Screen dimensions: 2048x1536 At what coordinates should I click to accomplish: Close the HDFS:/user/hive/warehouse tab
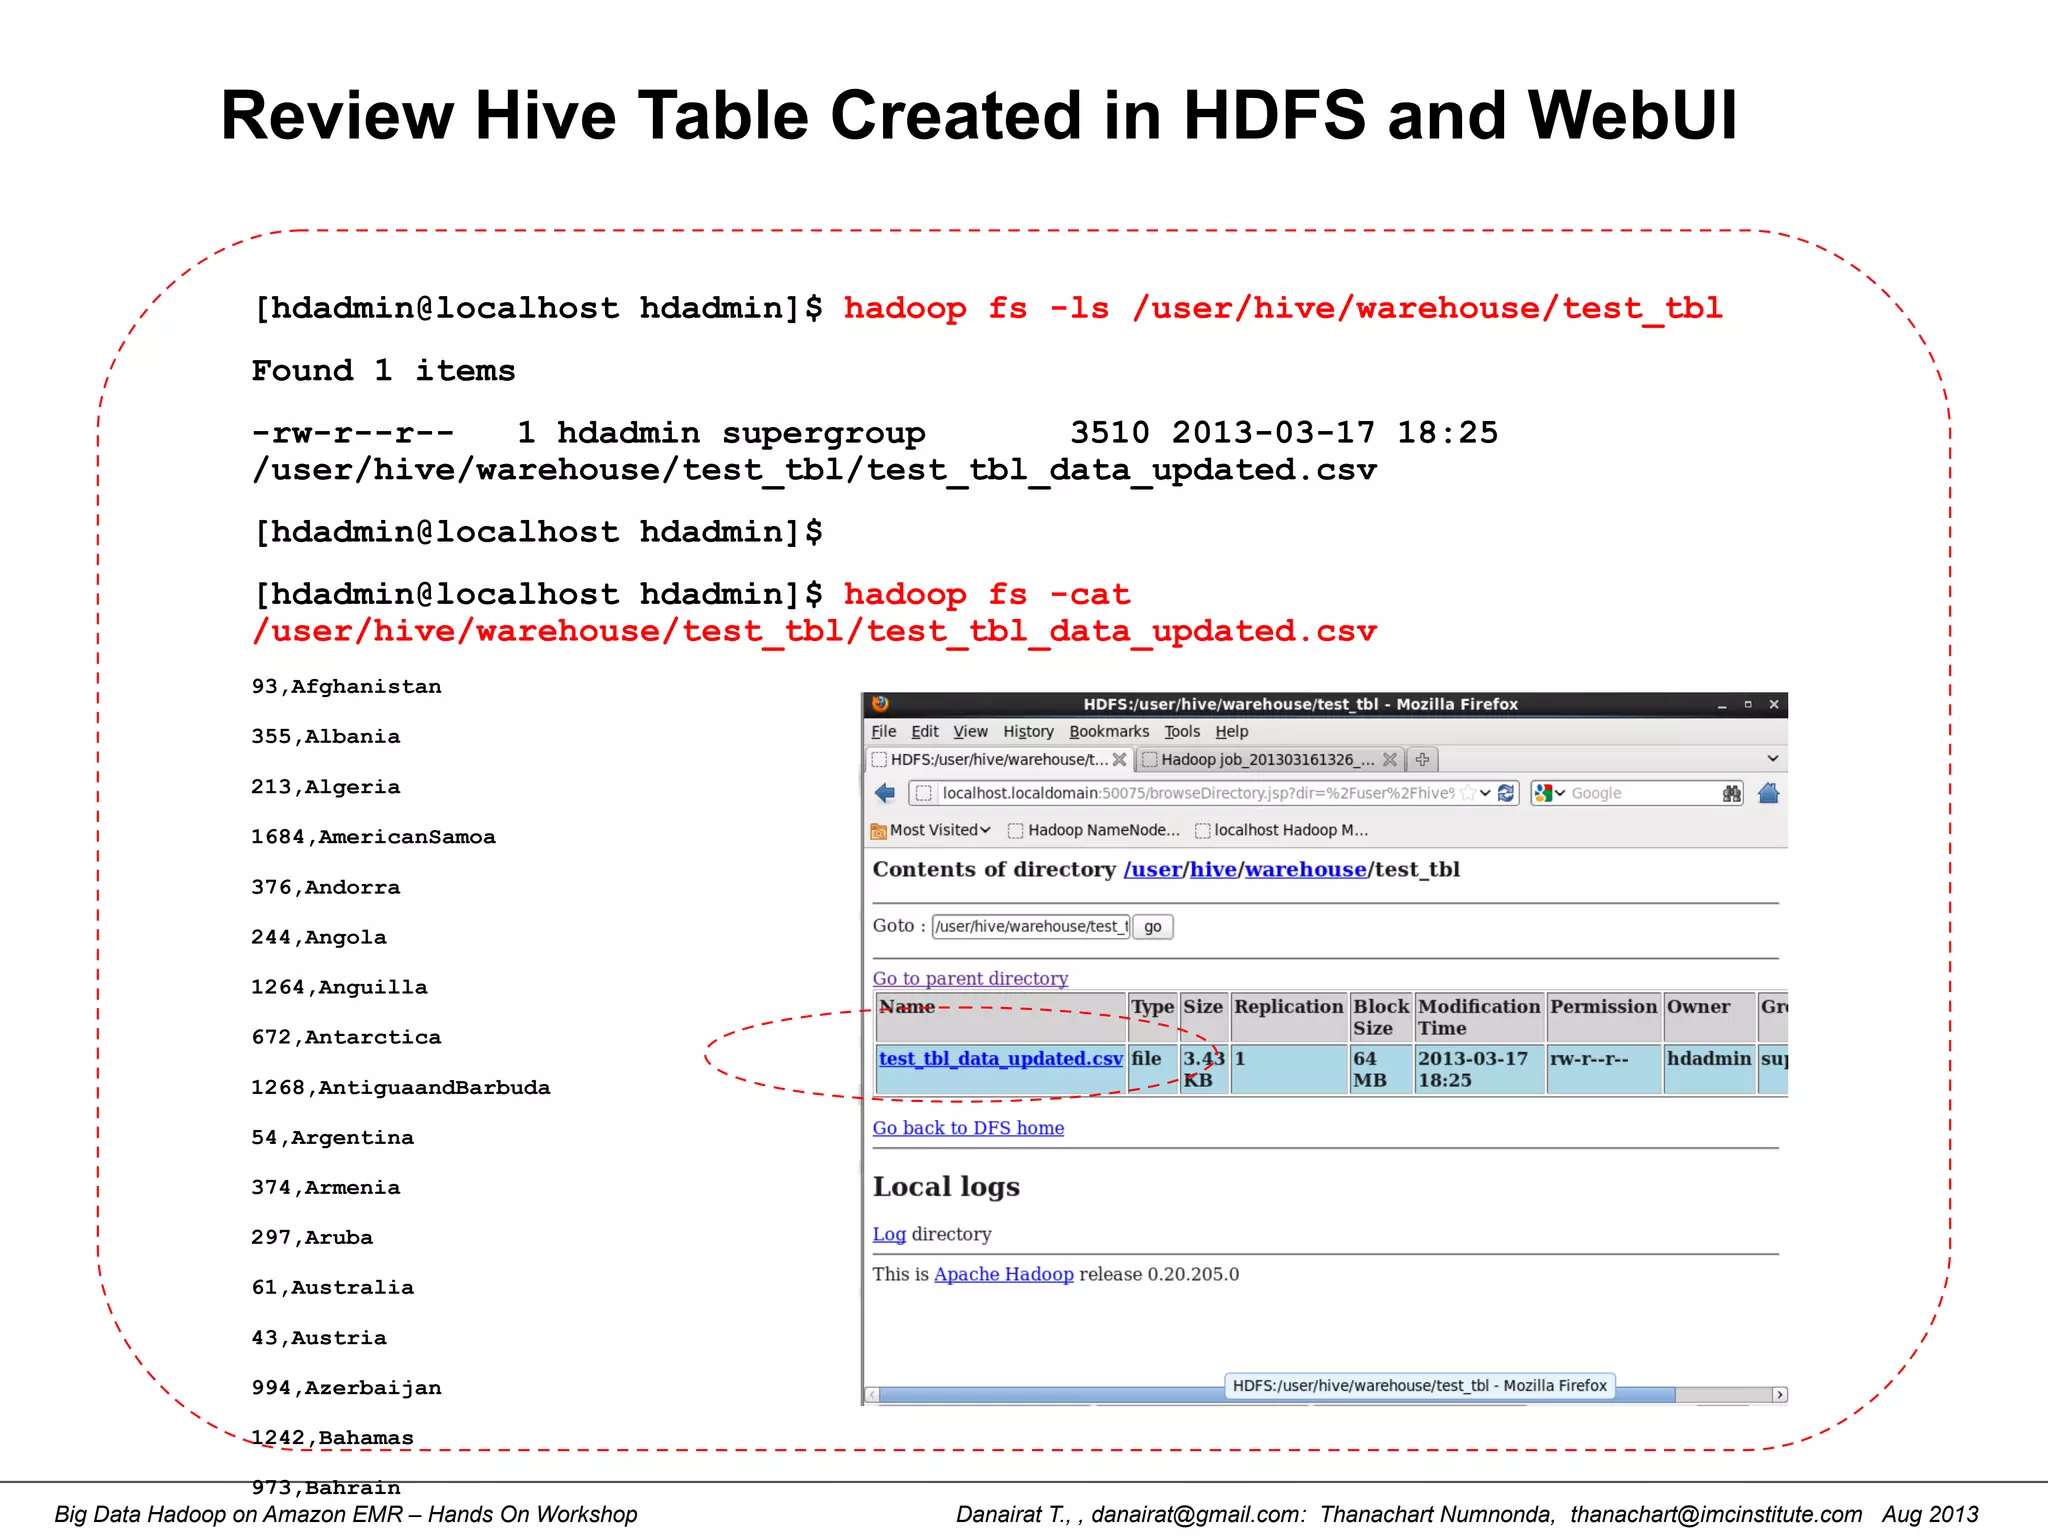pos(1119,759)
